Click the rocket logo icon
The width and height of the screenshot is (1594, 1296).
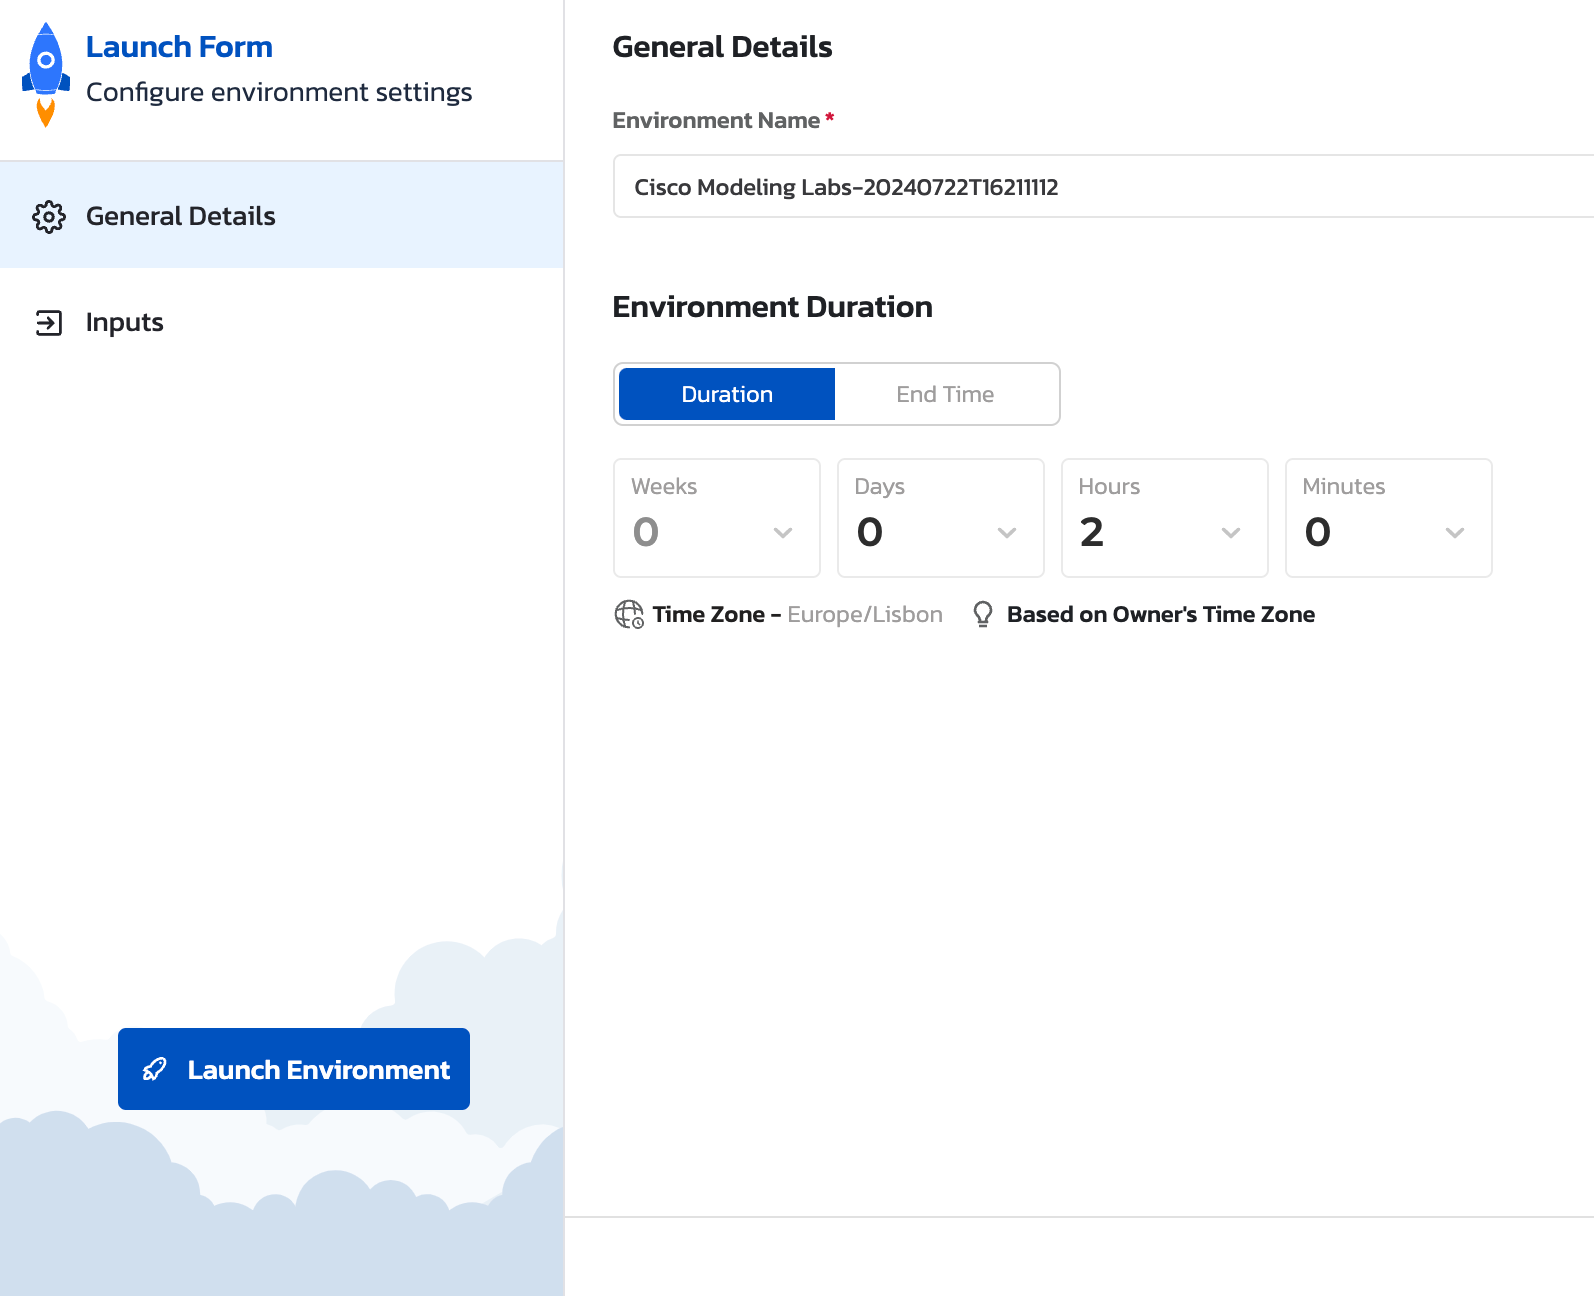(46, 75)
